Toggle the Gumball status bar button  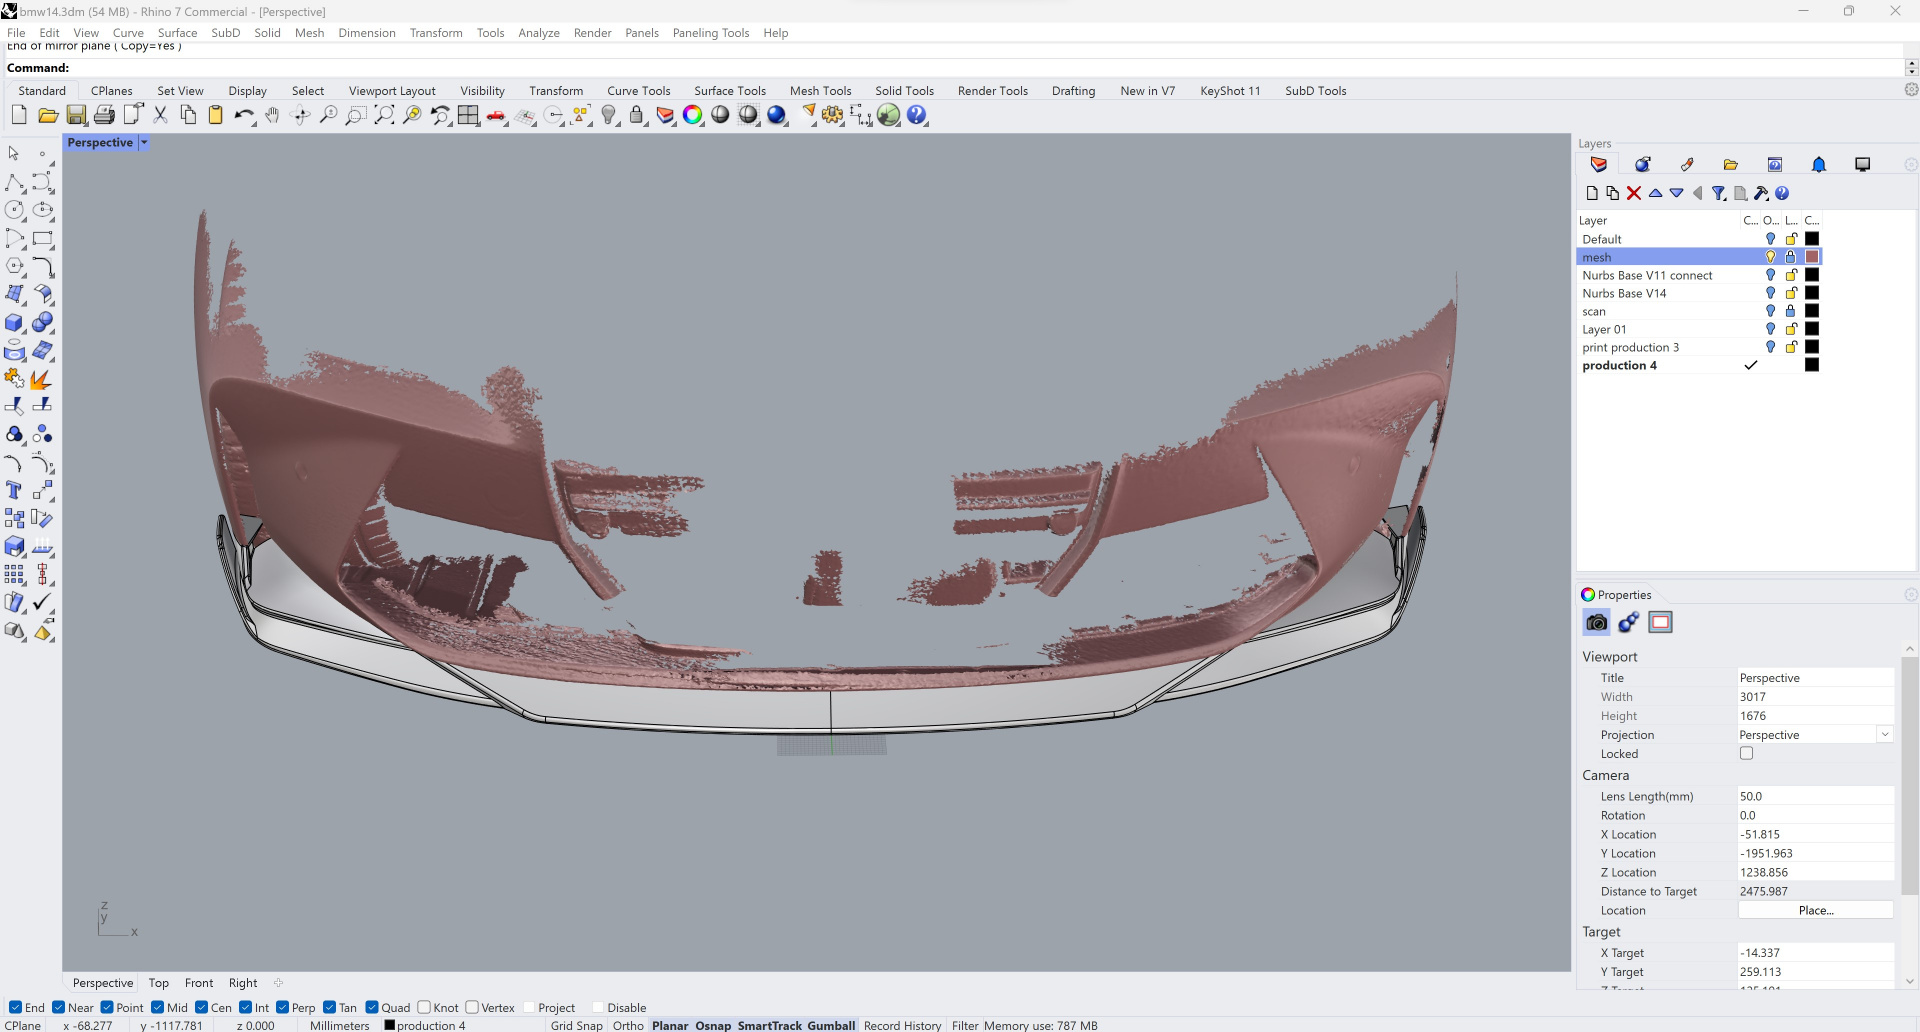831,1025
